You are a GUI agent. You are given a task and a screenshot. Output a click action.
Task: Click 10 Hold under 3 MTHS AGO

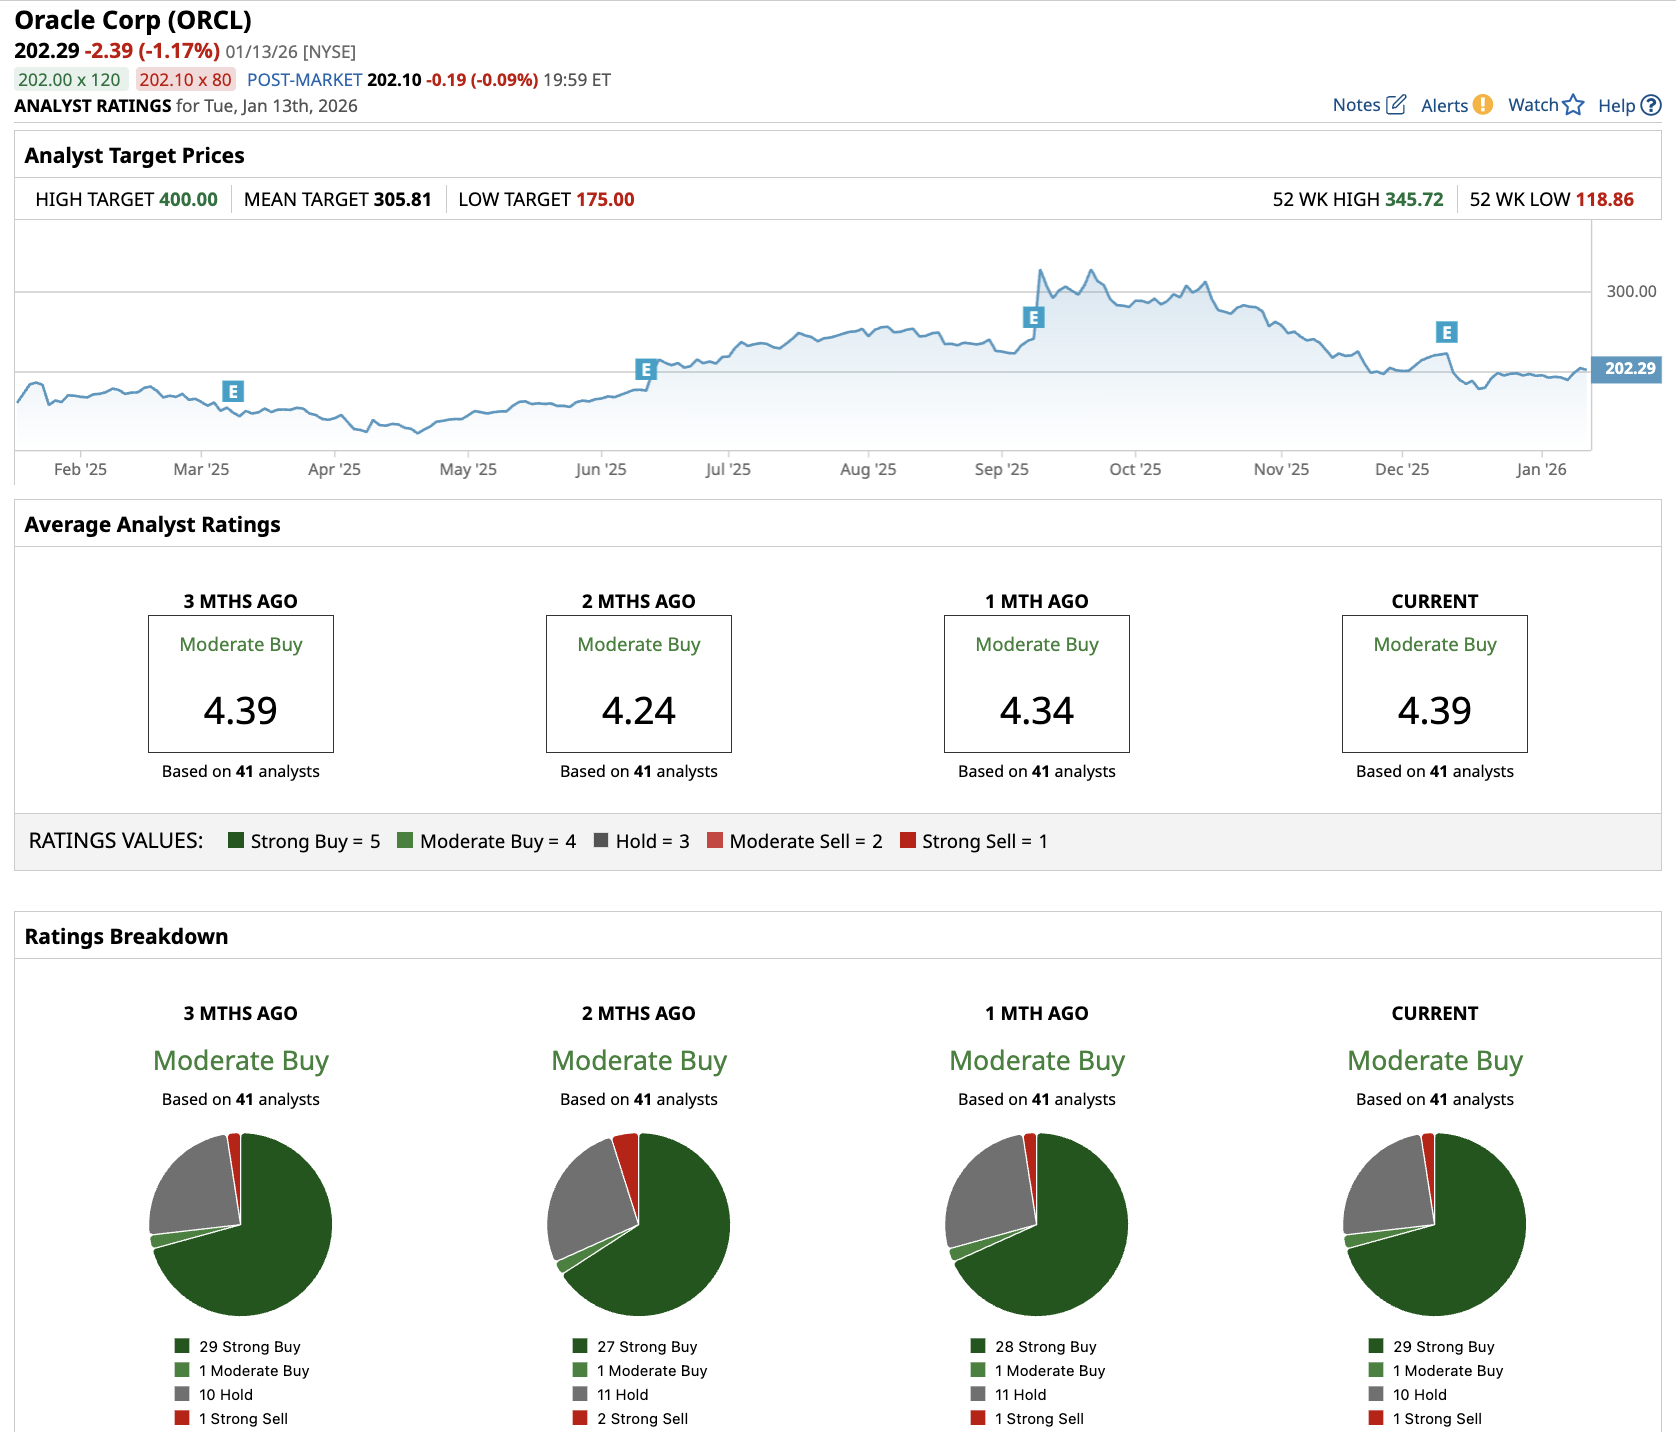pos(226,1394)
